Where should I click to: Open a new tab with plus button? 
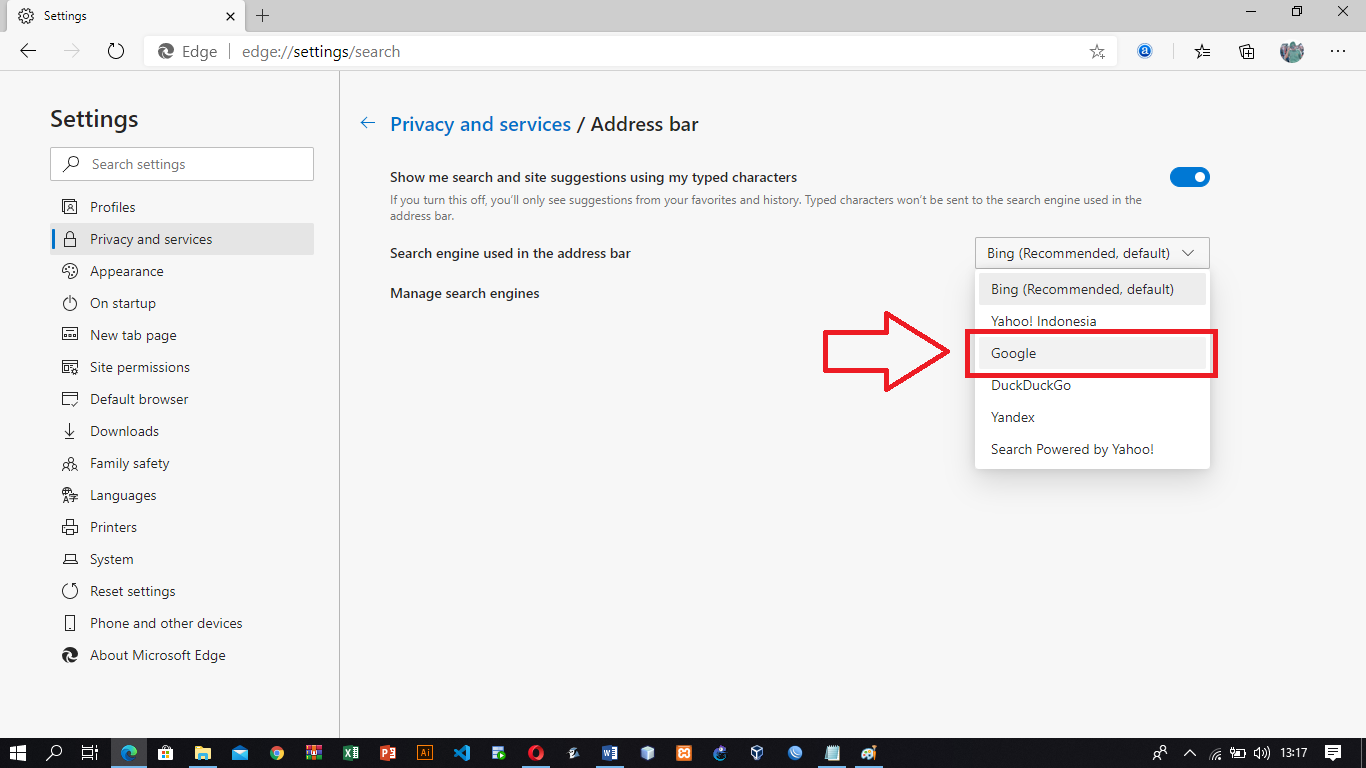coord(263,16)
